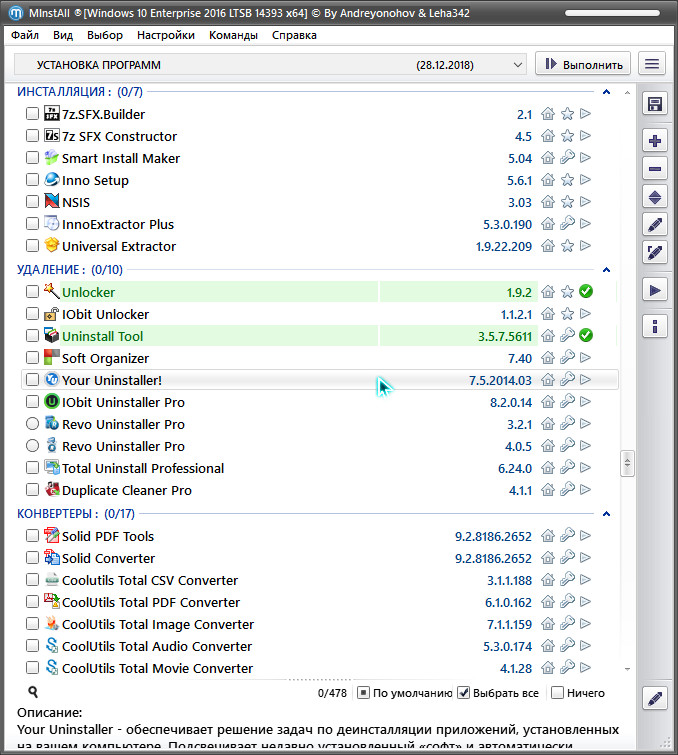The height and width of the screenshot is (755, 678).
Task: Click the play arrow icon in sidebar
Action: [x=655, y=290]
